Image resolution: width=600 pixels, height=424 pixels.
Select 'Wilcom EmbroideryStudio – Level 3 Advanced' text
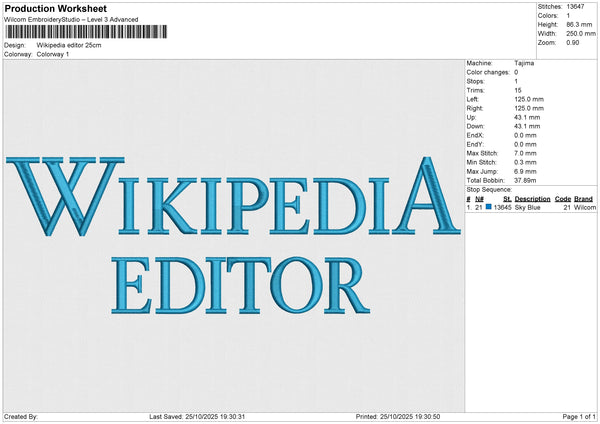(71, 20)
